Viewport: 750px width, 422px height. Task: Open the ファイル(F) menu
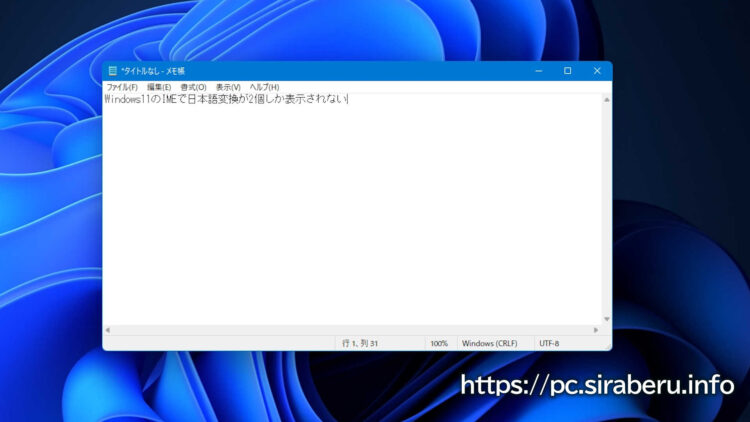121,87
